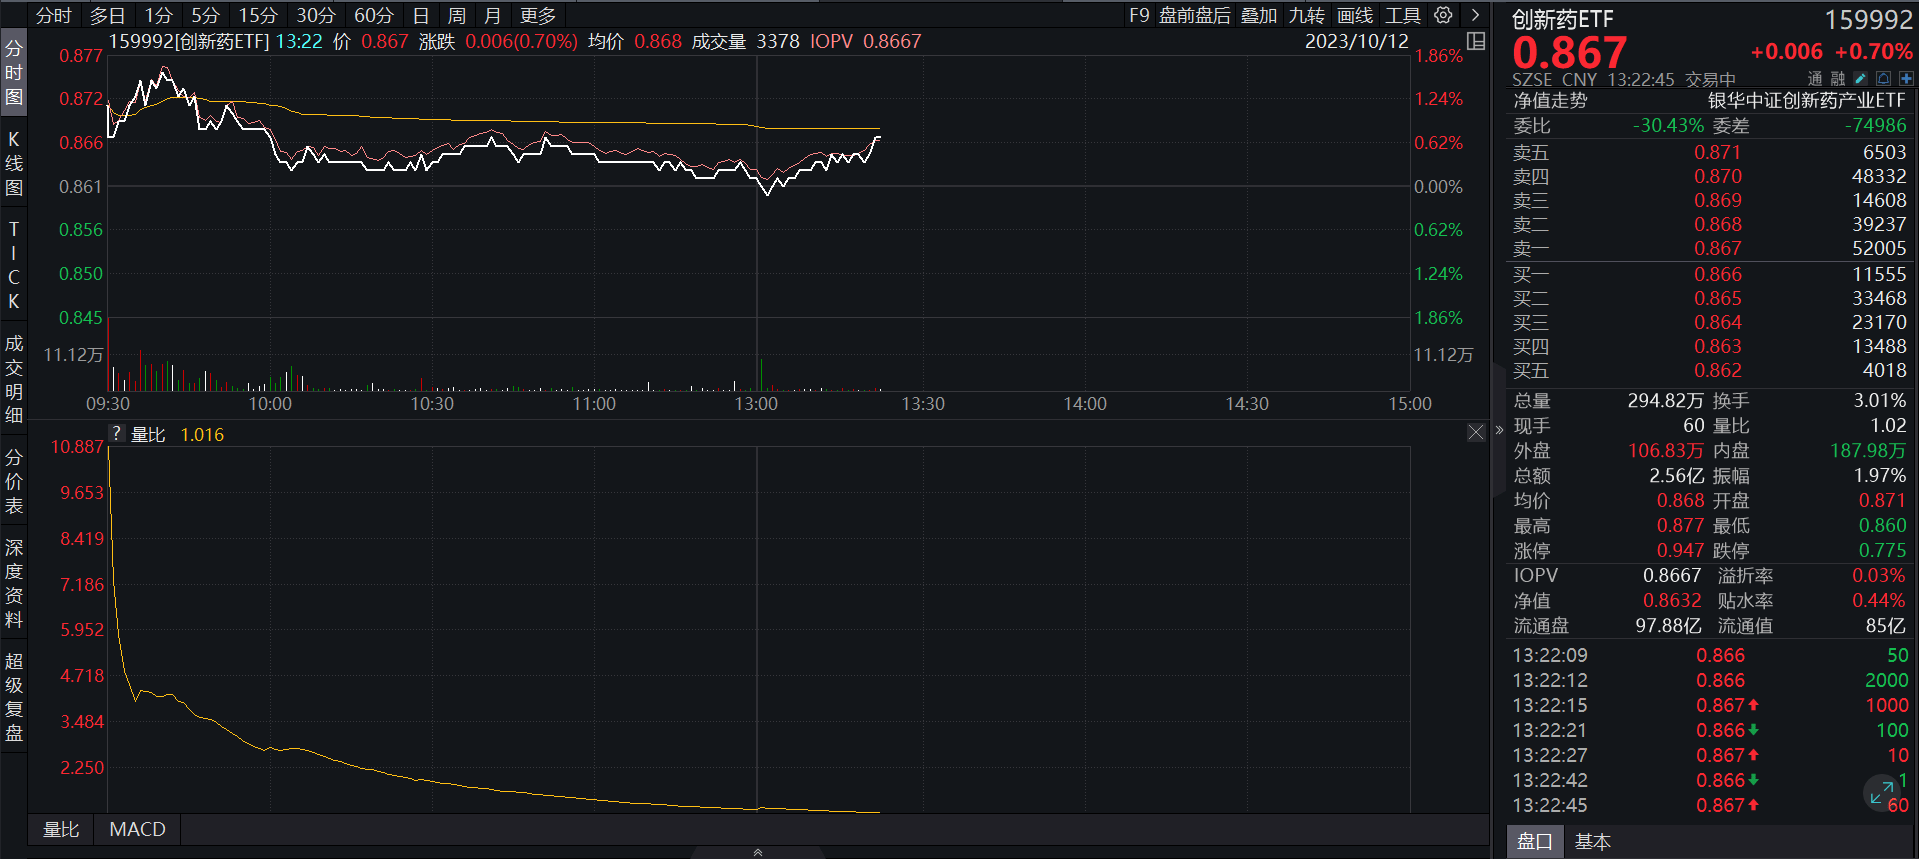Click the 卖五 price 0.871

[1717, 152]
